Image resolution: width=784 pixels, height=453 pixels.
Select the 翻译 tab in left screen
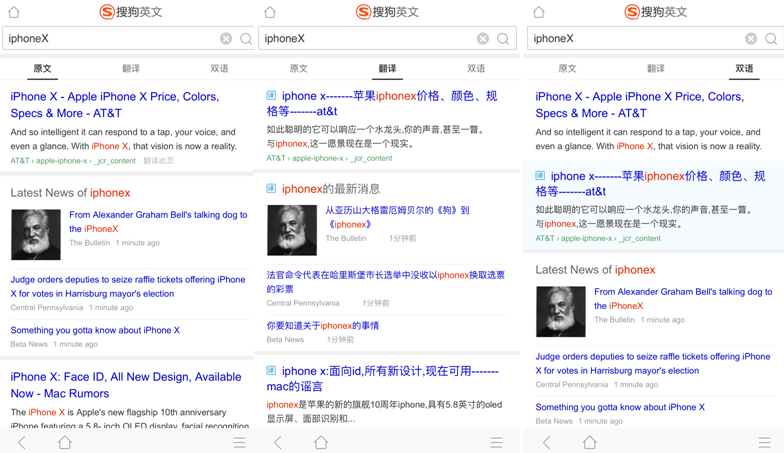point(131,68)
